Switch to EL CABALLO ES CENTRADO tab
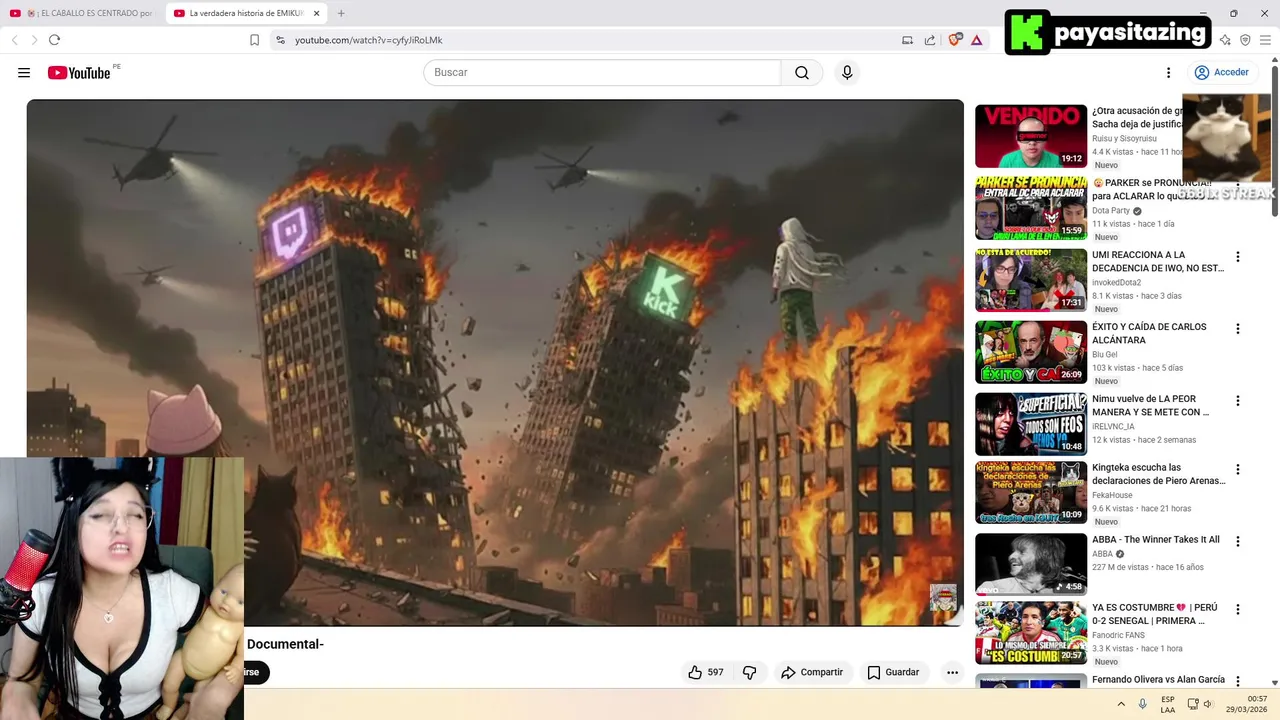 (x=82, y=13)
